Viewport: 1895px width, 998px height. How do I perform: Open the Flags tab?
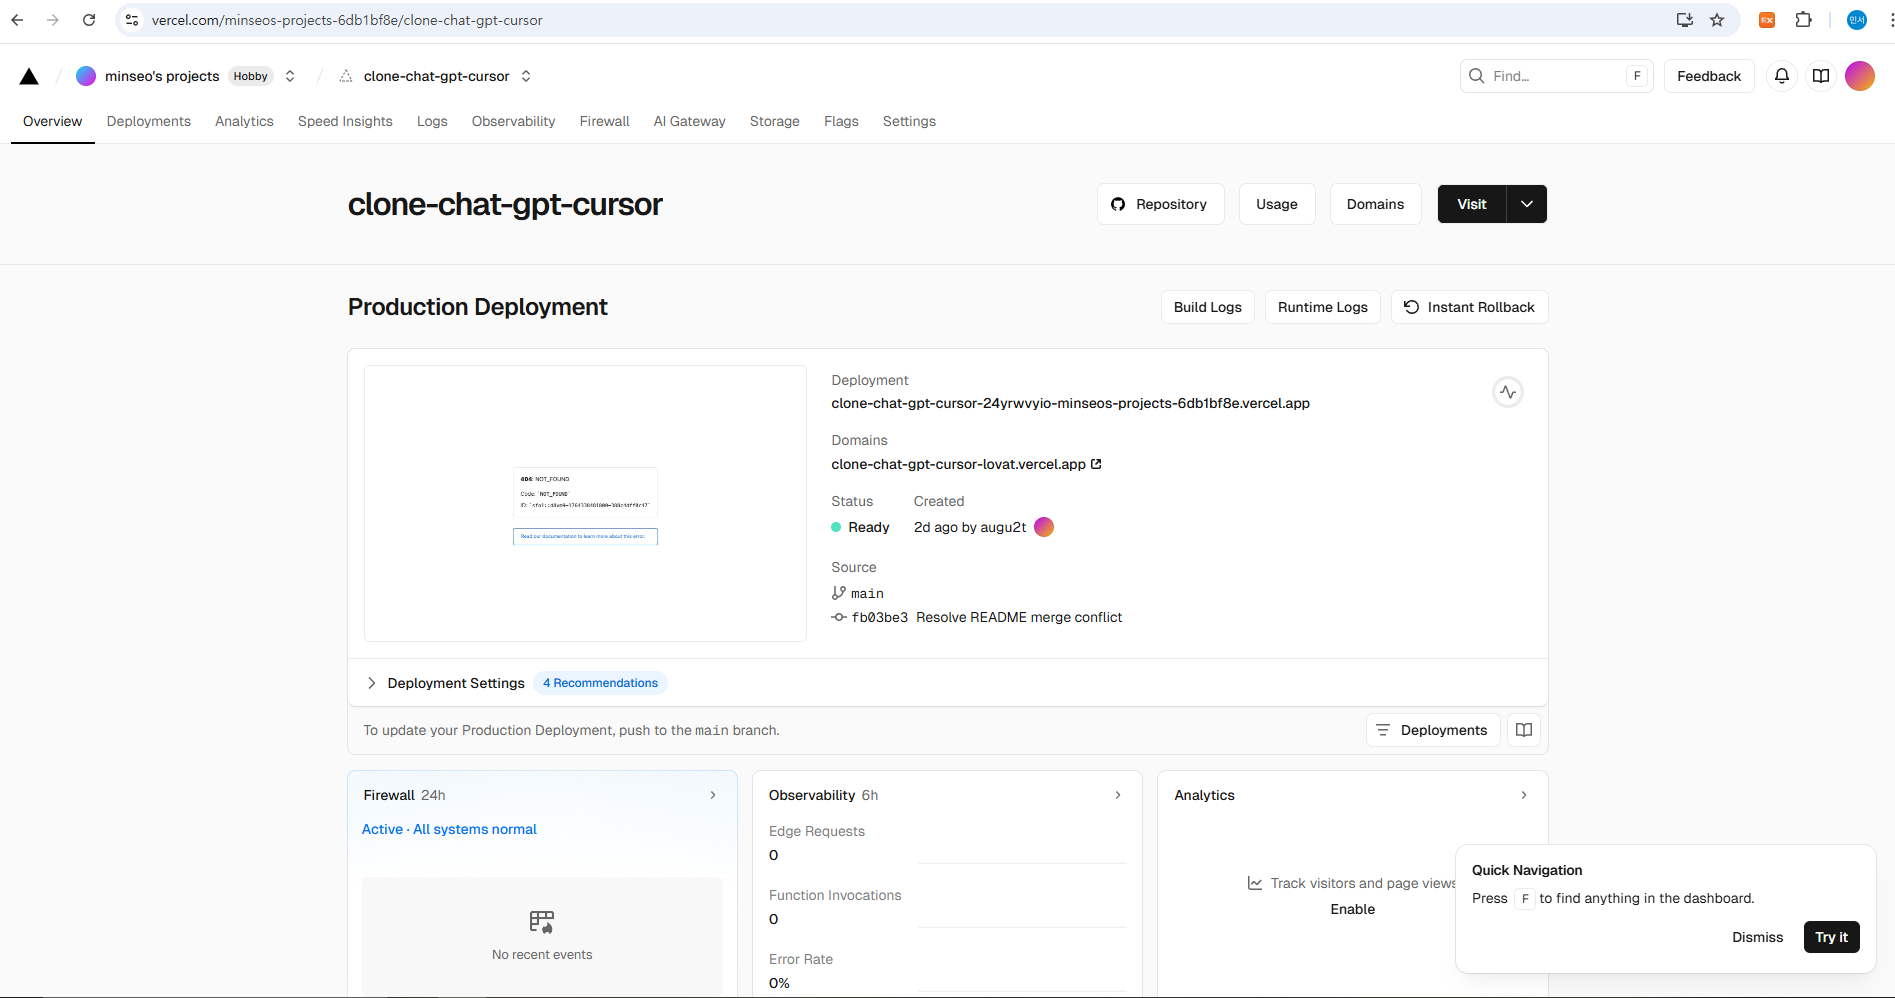[x=841, y=121]
